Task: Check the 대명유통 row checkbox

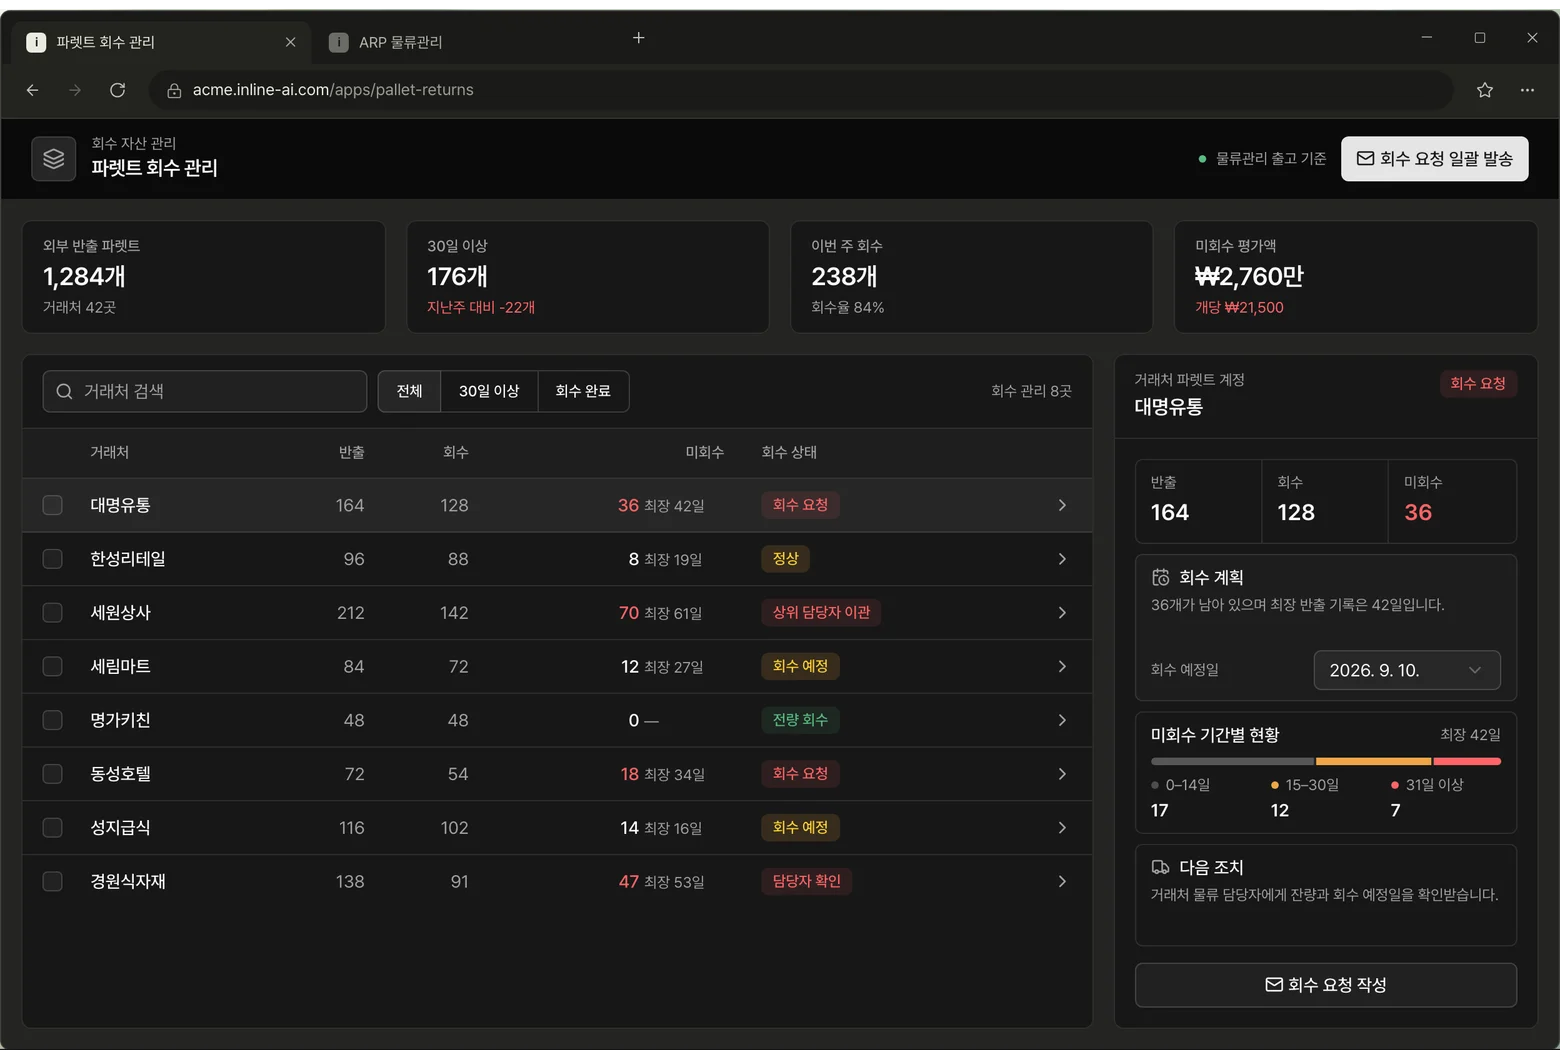Action: coord(52,505)
